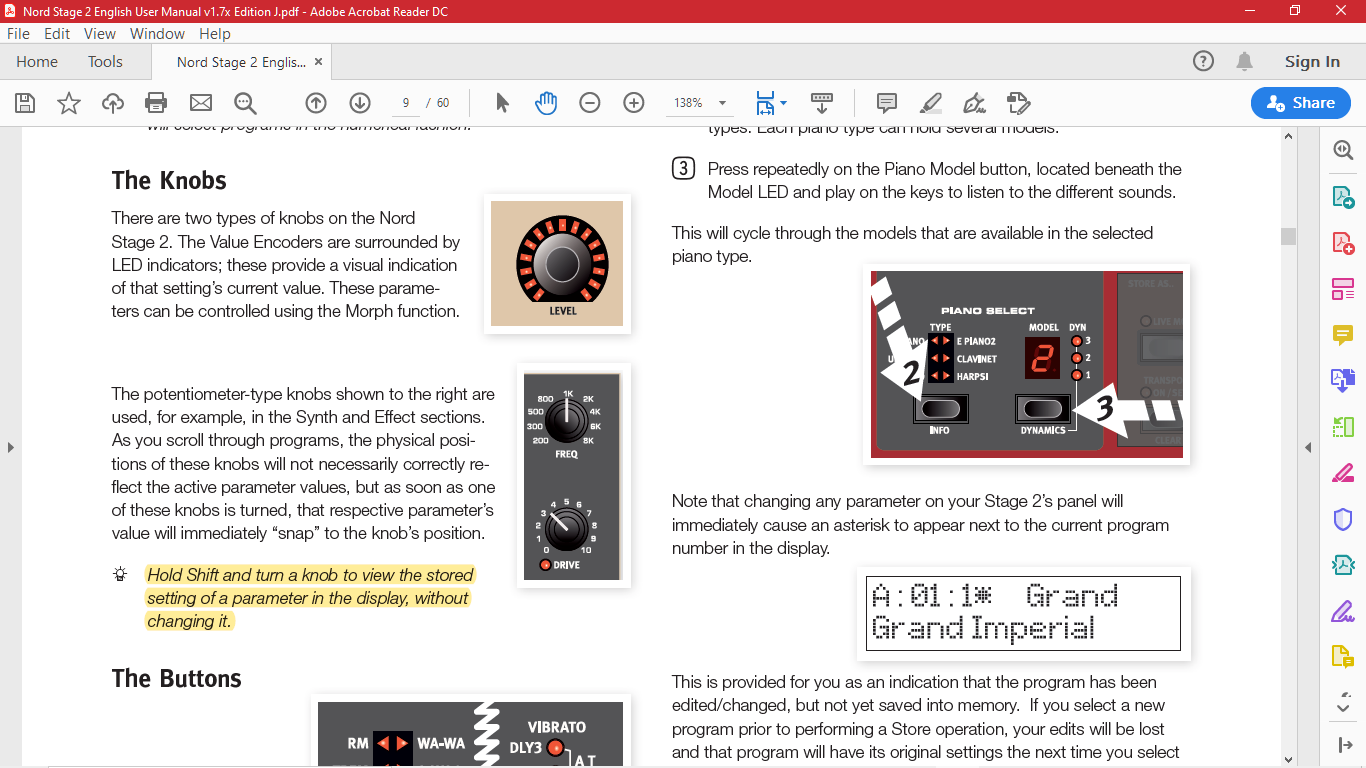Image resolution: width=1366 pixels, height=768 pixels.
Task: Select the highlighter pen tool
Action: 930,103
